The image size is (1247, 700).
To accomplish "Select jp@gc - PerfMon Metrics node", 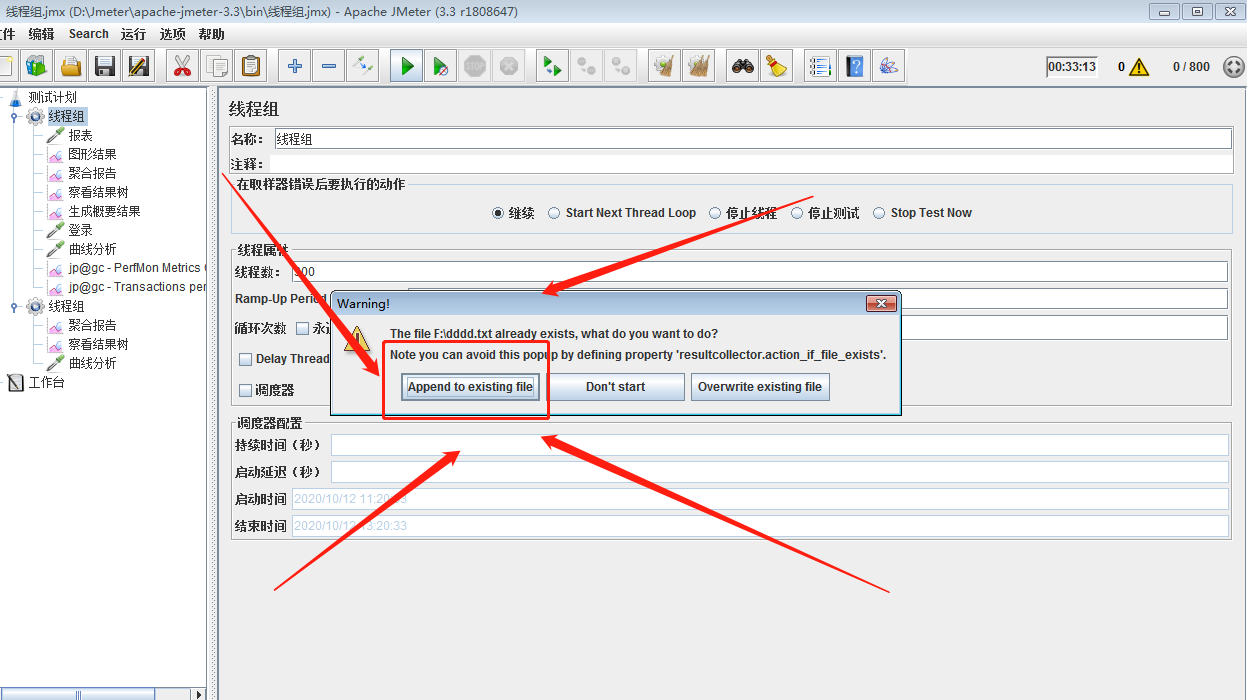I will 136,268.
